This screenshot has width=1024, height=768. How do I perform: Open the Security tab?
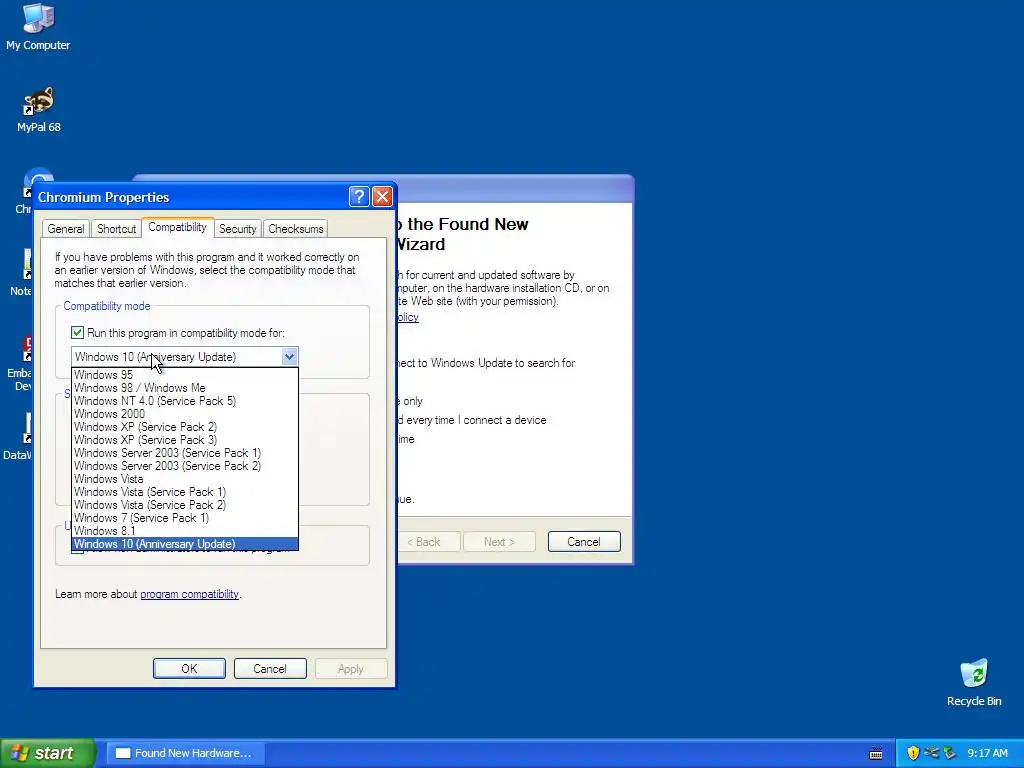click(x=237, y=229)
